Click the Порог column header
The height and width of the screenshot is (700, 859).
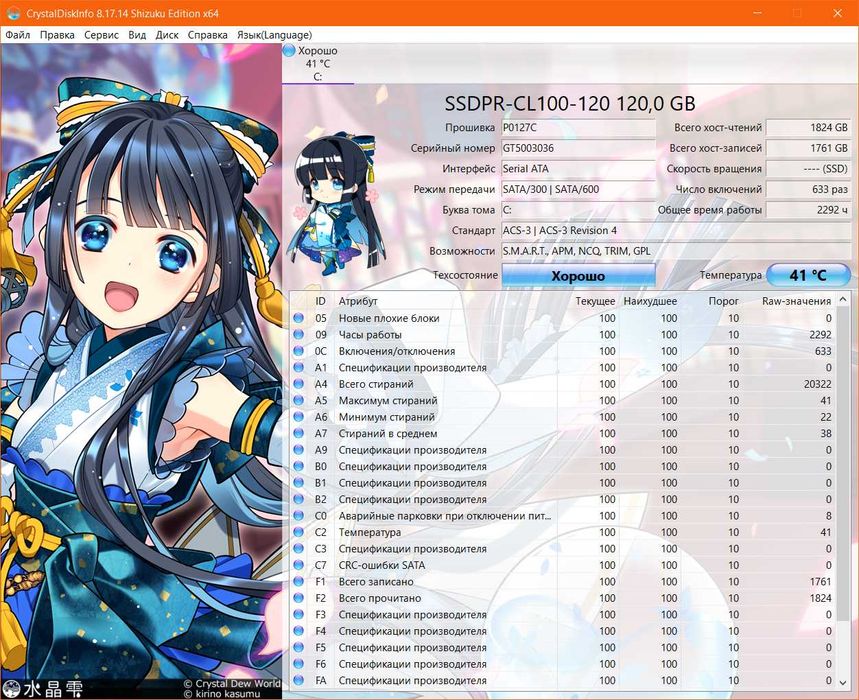click(723, 301)
